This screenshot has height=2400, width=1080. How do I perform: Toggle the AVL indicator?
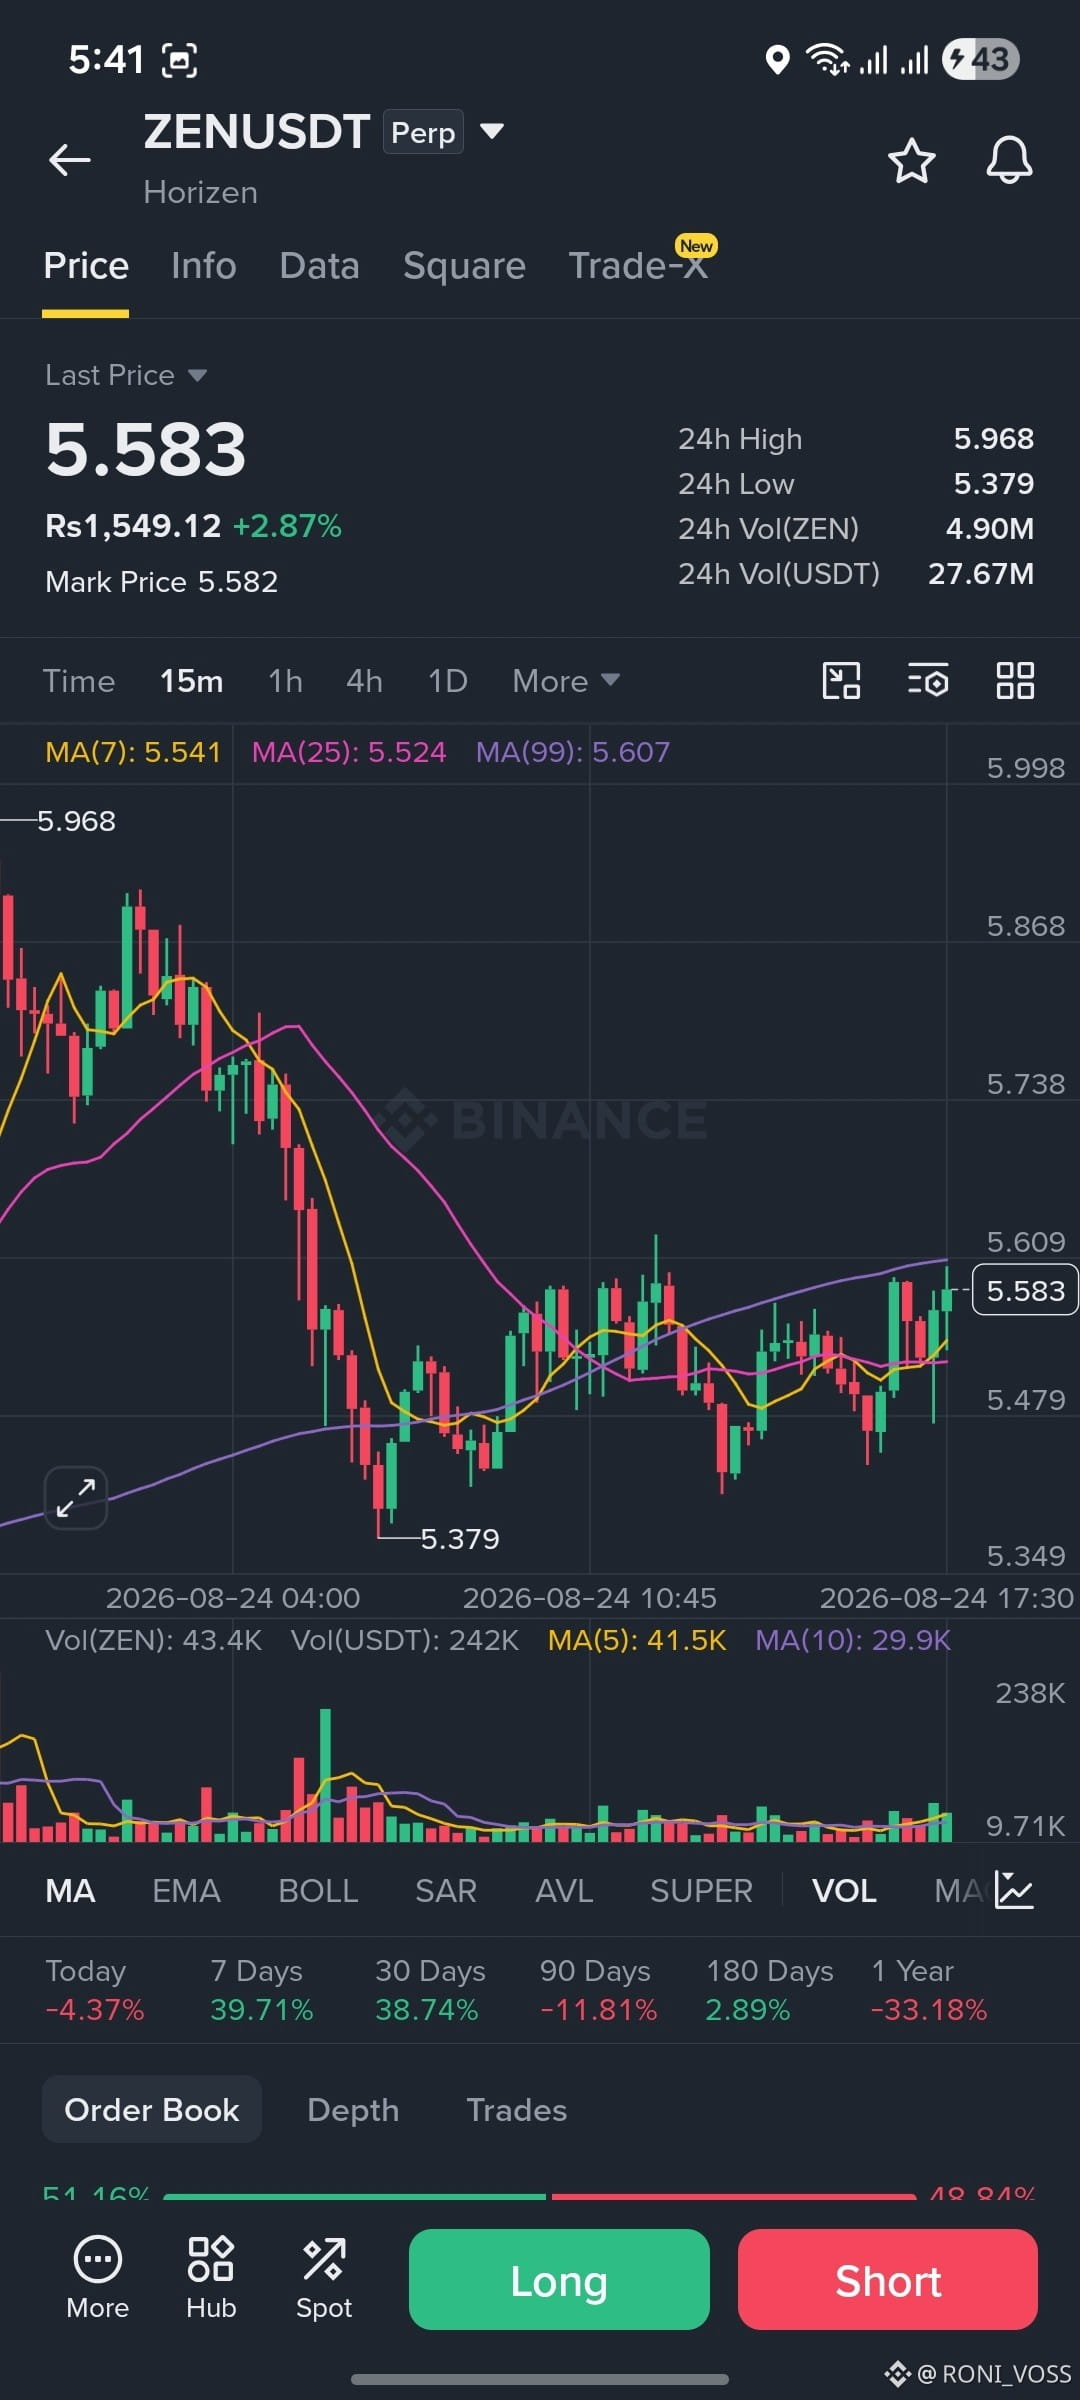[x=564, y=1891]
